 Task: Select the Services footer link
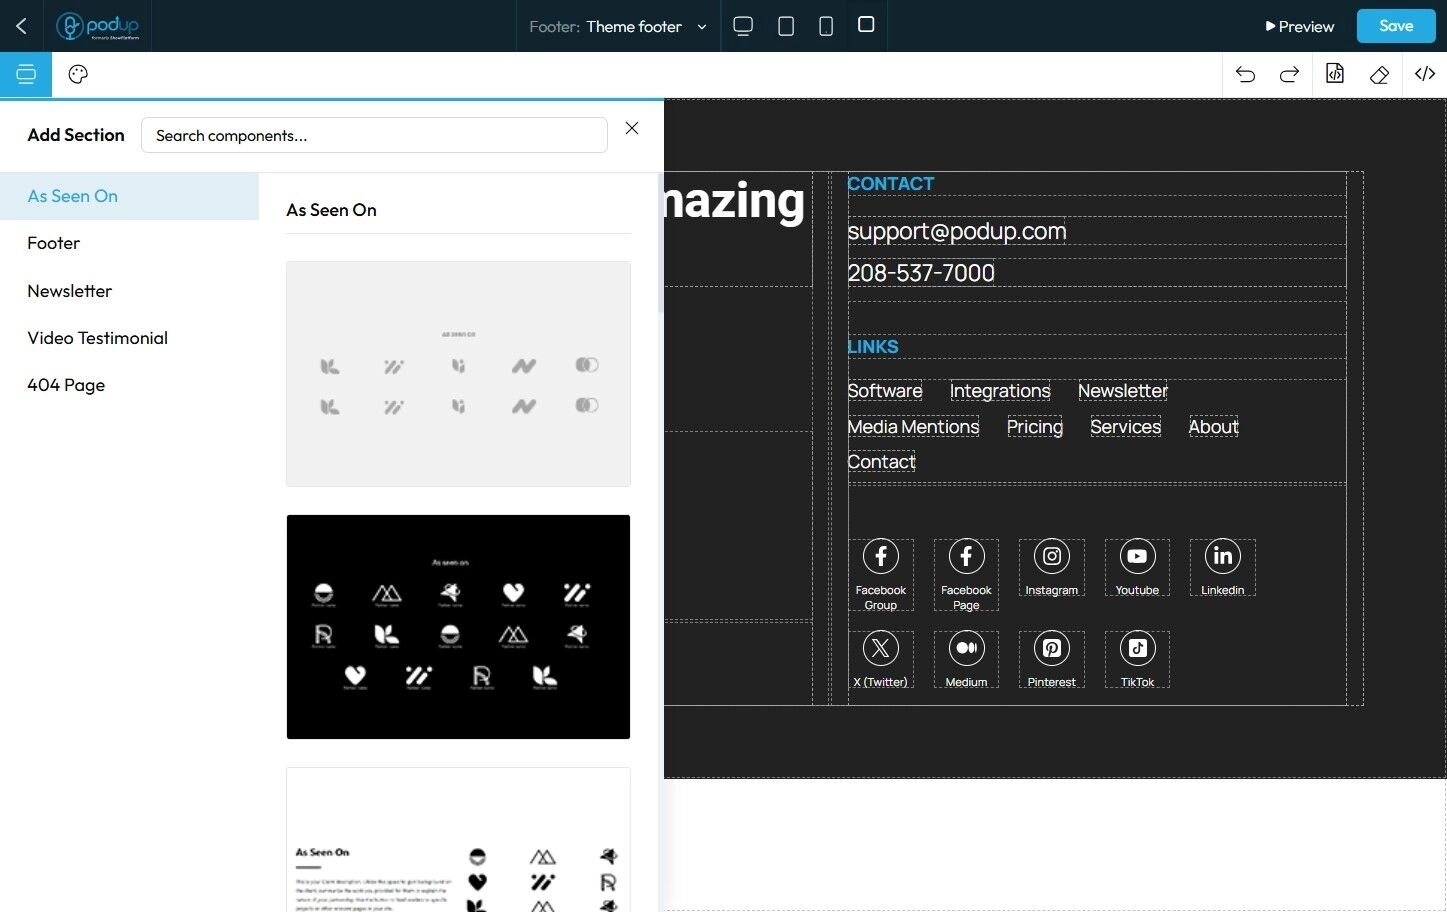1126,427
